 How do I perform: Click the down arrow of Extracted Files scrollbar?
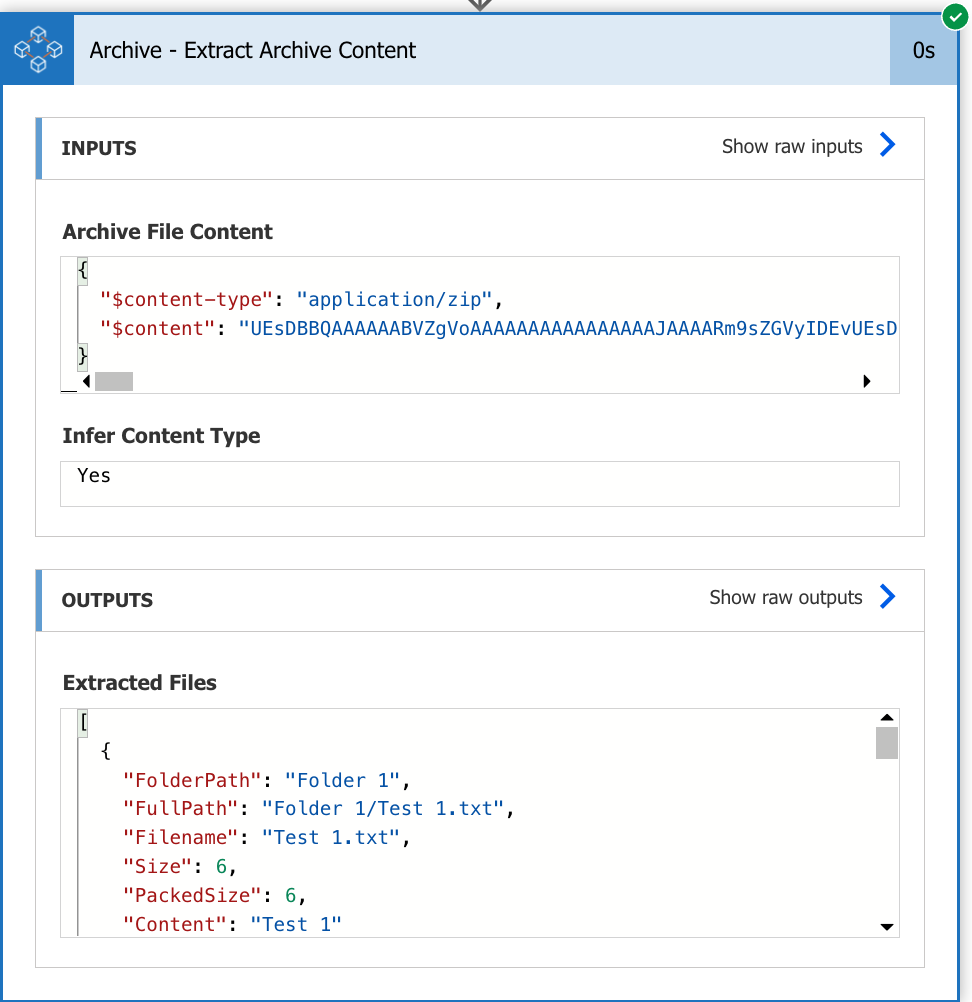coord(887,927)
